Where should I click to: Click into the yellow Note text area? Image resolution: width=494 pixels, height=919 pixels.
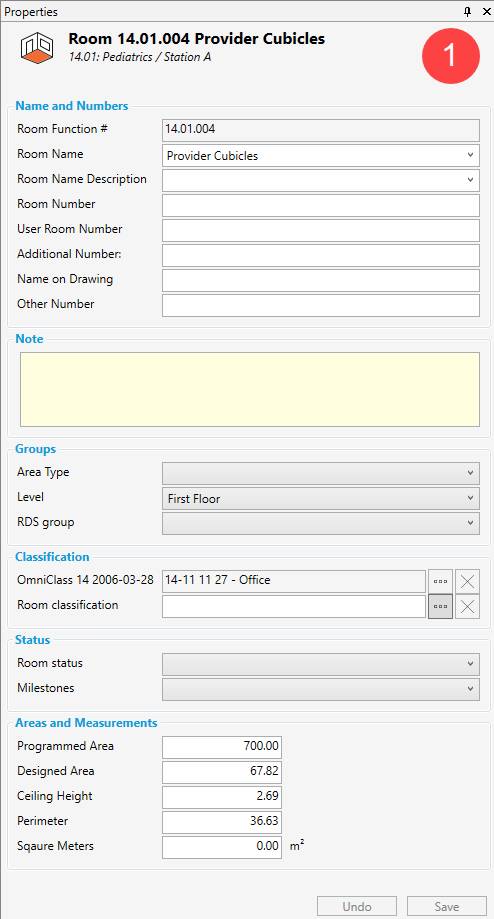coord(250,389)
